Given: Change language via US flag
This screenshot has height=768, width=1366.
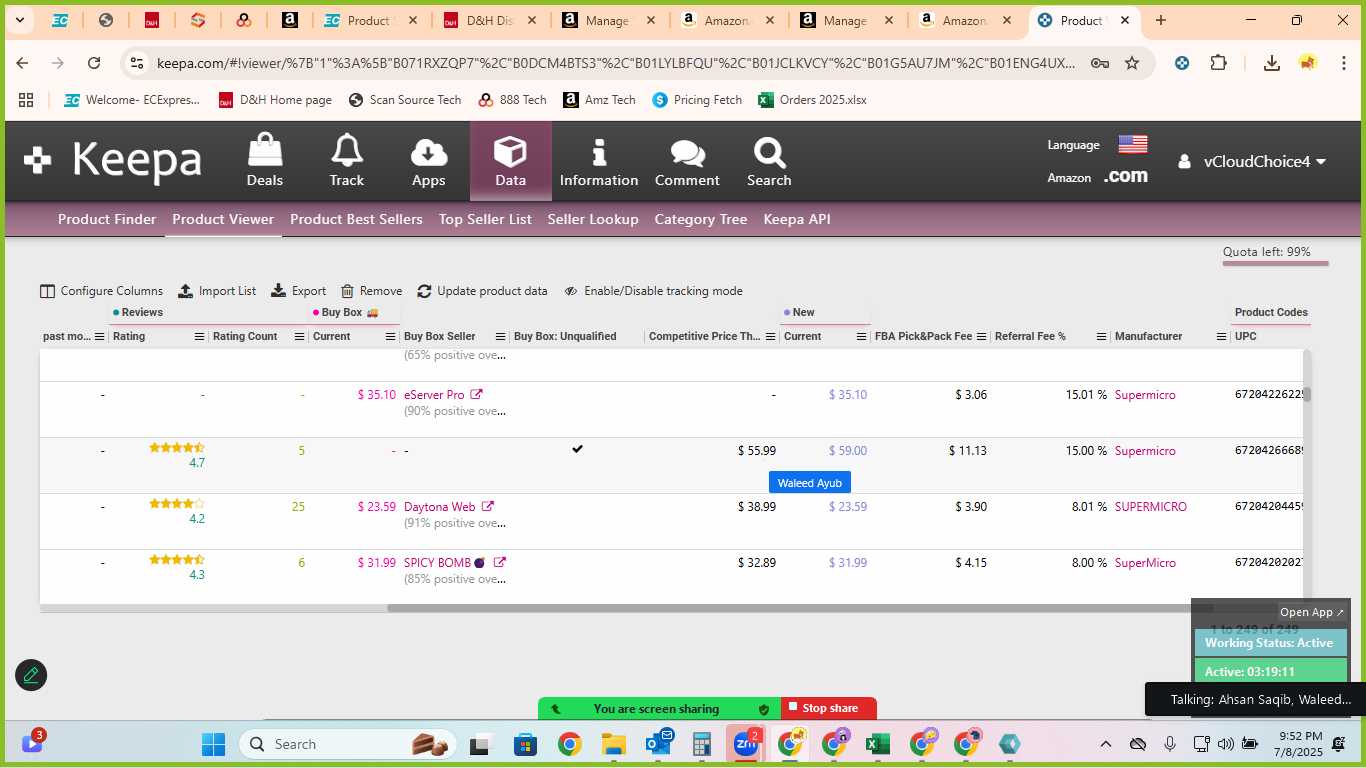Looking at the screenshot, I should [x=1132, y=145].
